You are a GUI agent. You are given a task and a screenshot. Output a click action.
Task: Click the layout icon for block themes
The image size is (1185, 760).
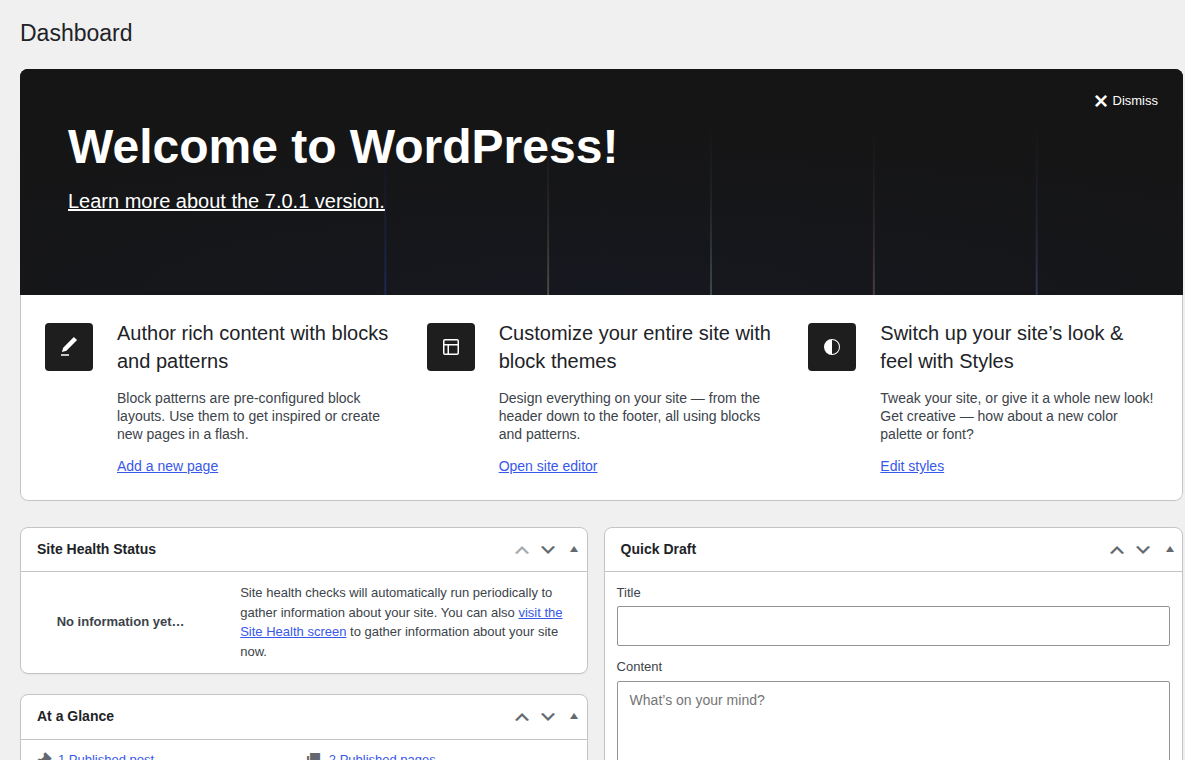tap(450, 347)
